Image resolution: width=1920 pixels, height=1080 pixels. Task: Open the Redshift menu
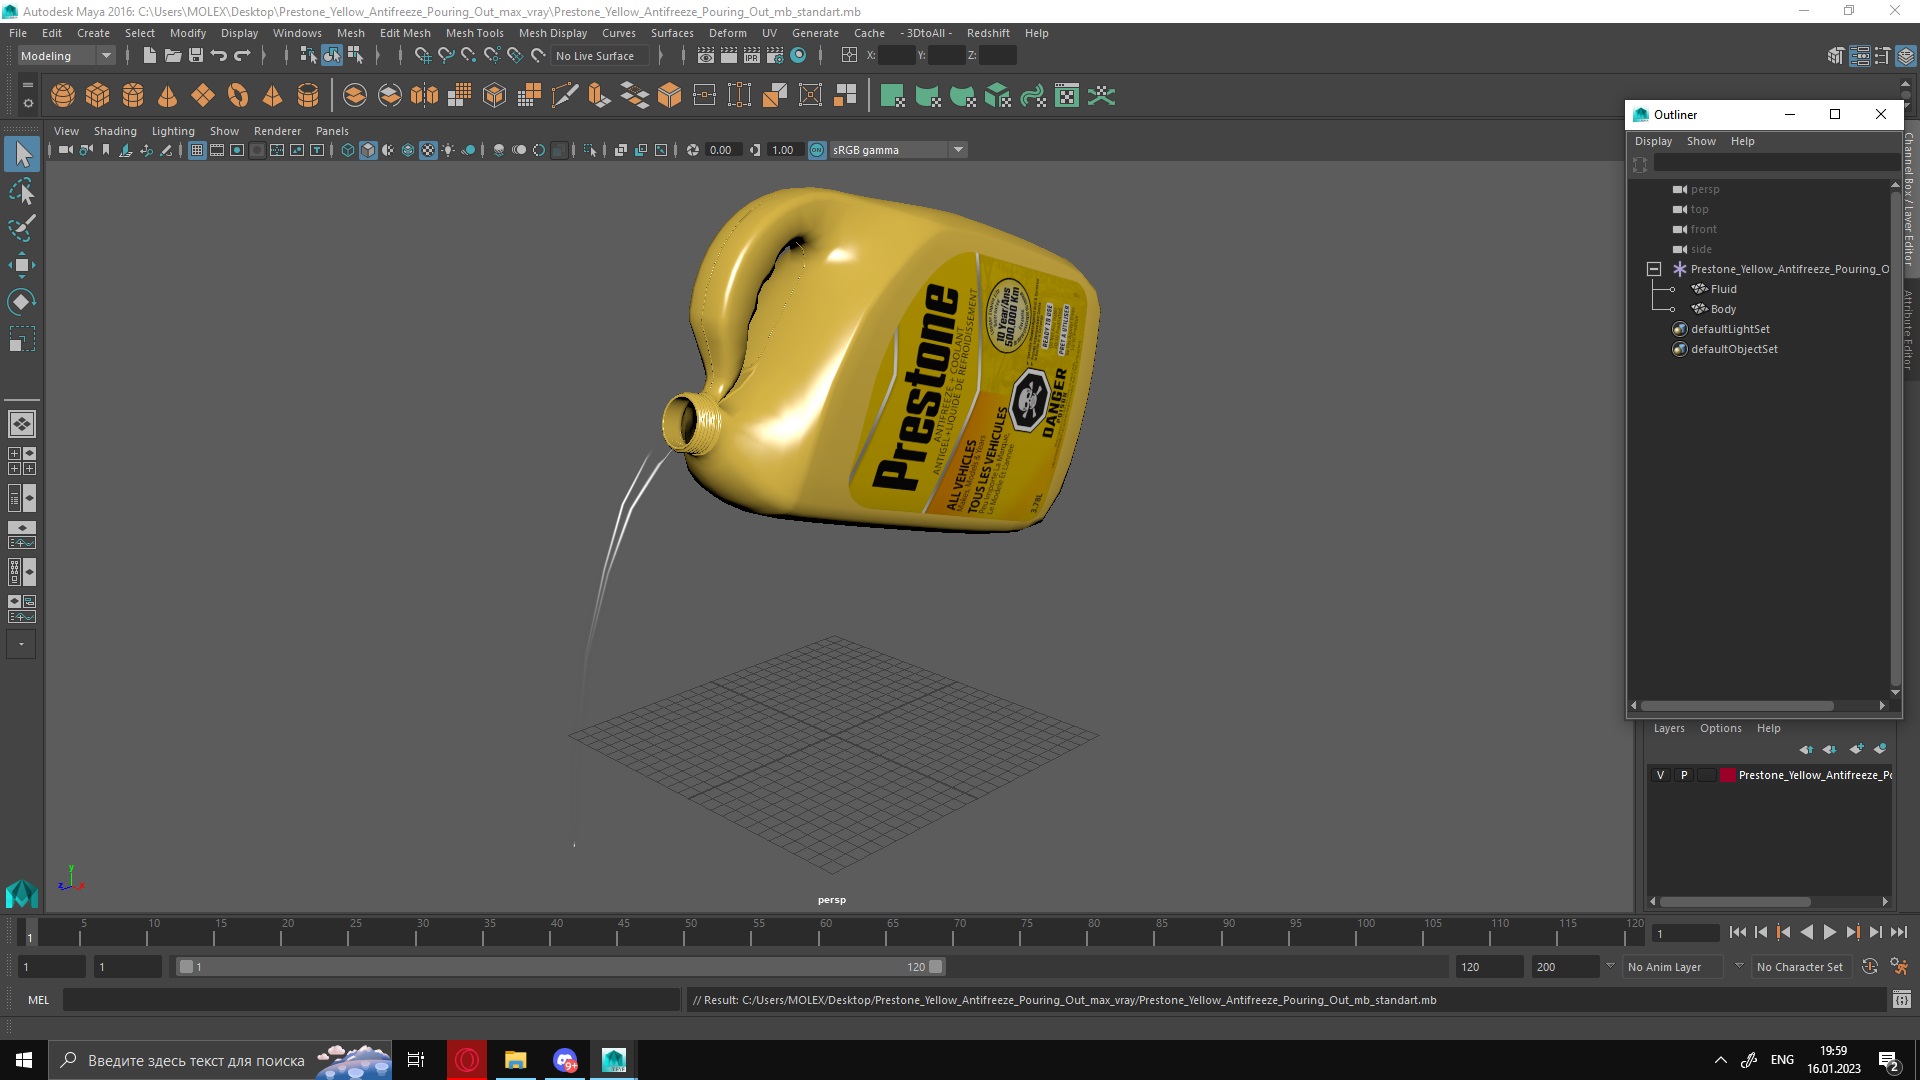[987, 33]
